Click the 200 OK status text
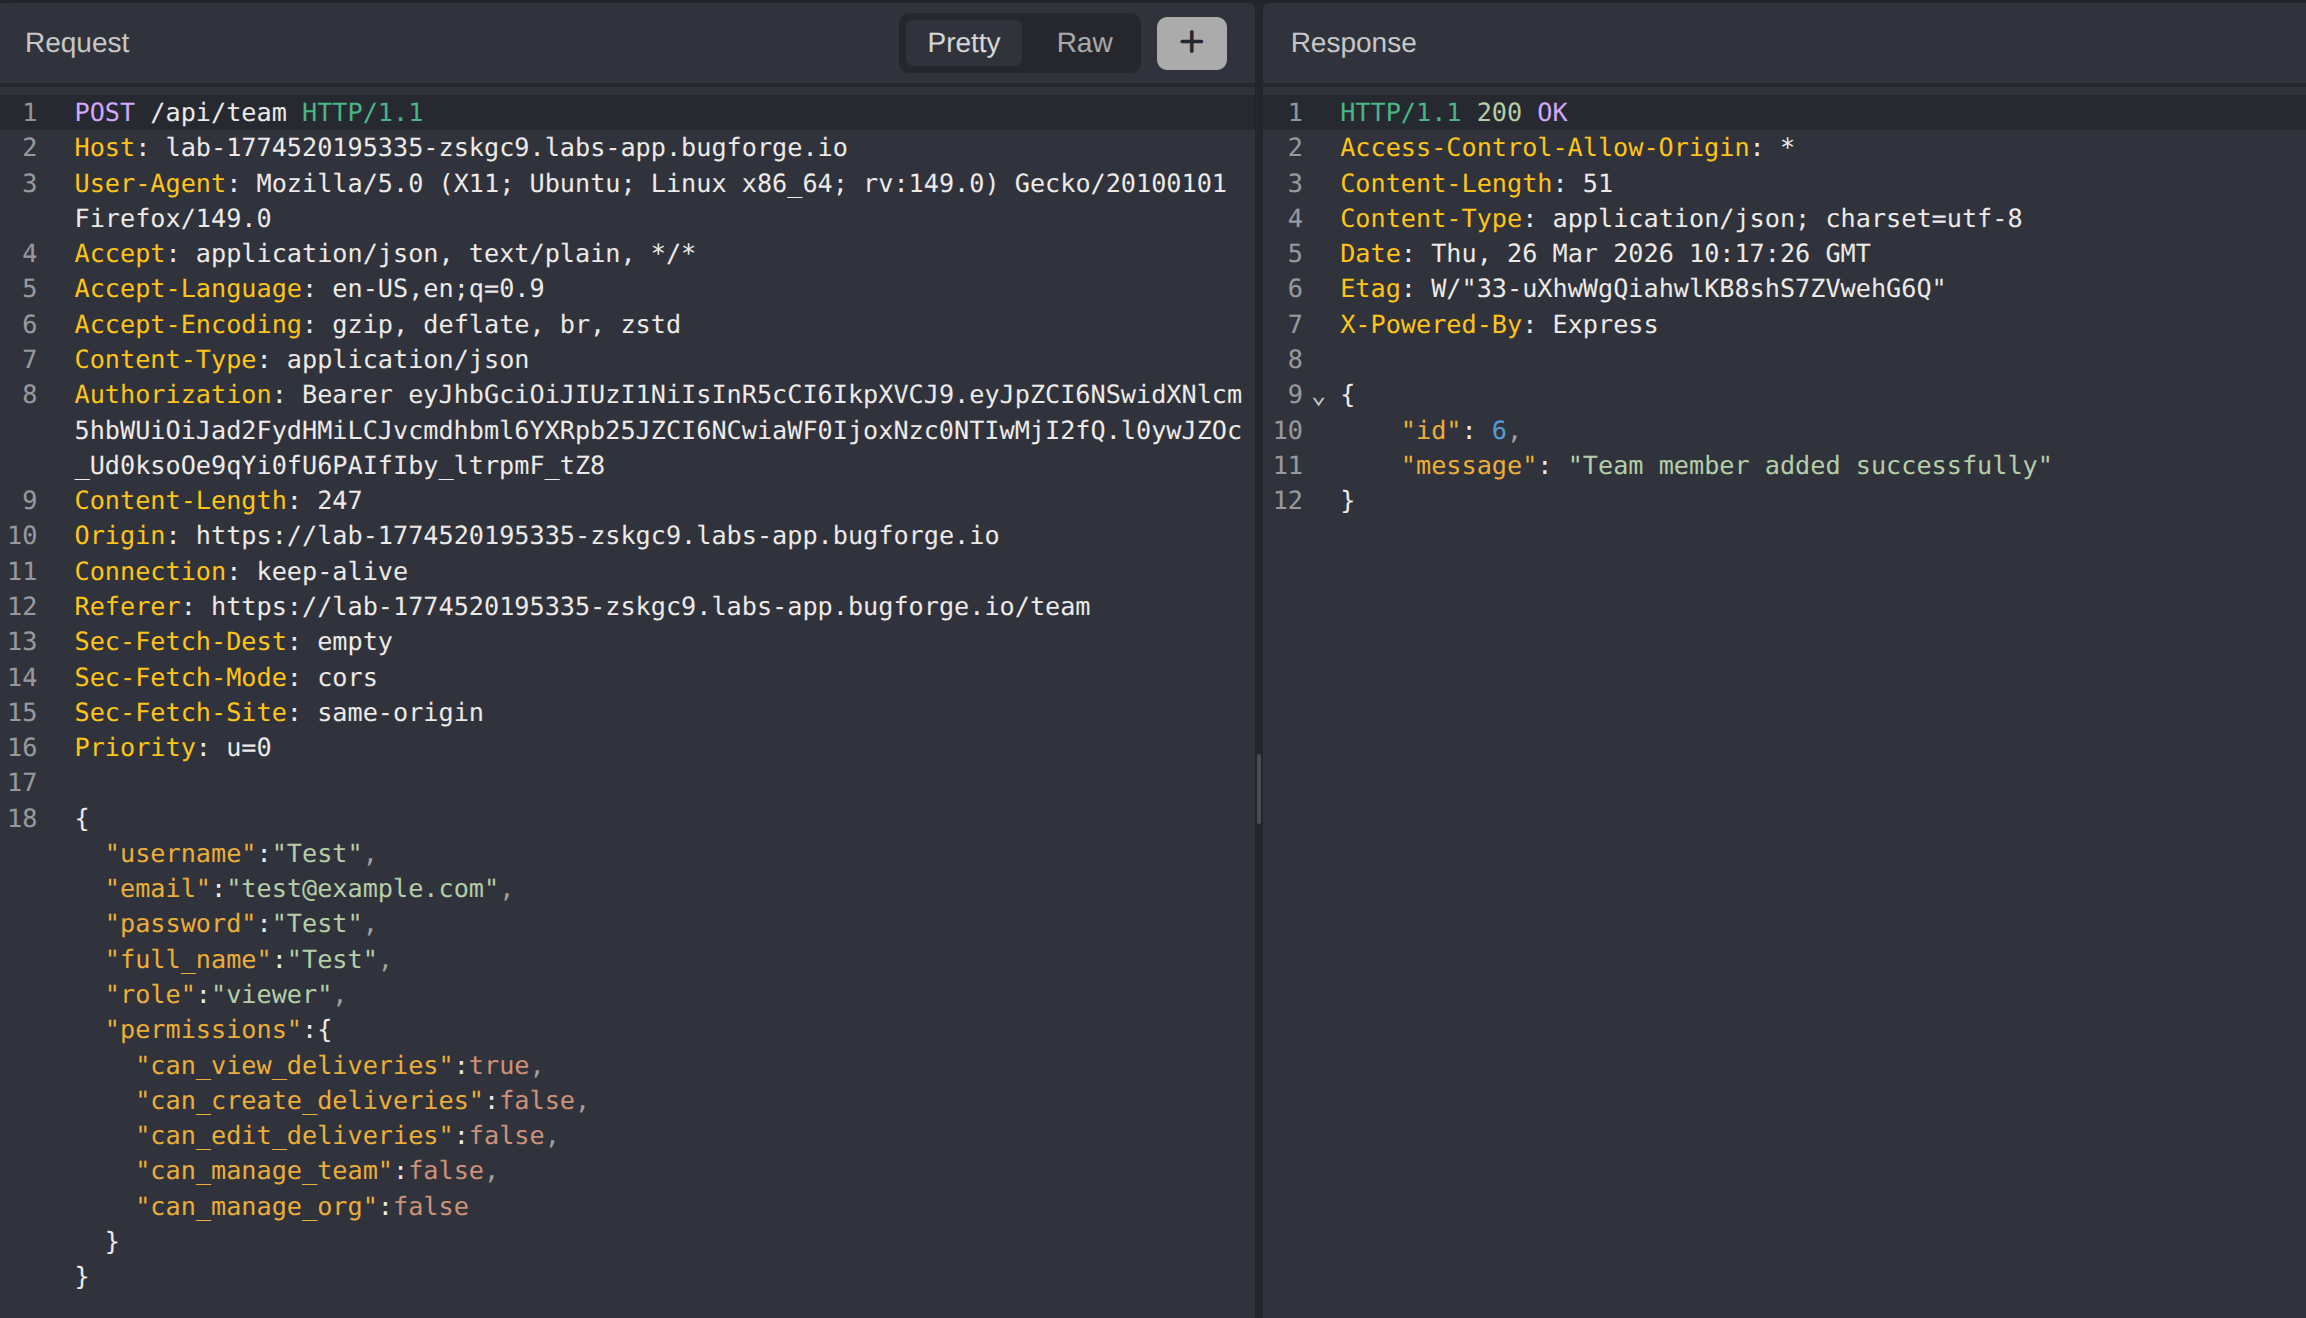 point(1521,112)
